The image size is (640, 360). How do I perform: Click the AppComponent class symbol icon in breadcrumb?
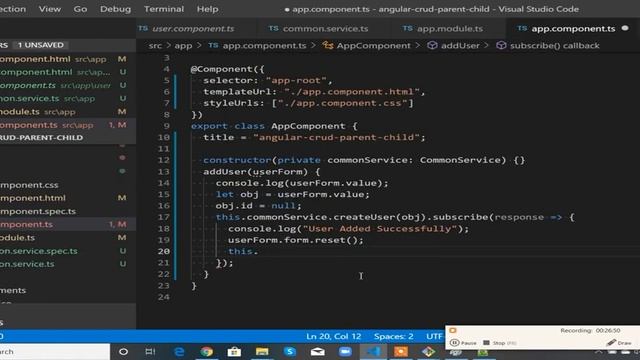click(328, 45)
